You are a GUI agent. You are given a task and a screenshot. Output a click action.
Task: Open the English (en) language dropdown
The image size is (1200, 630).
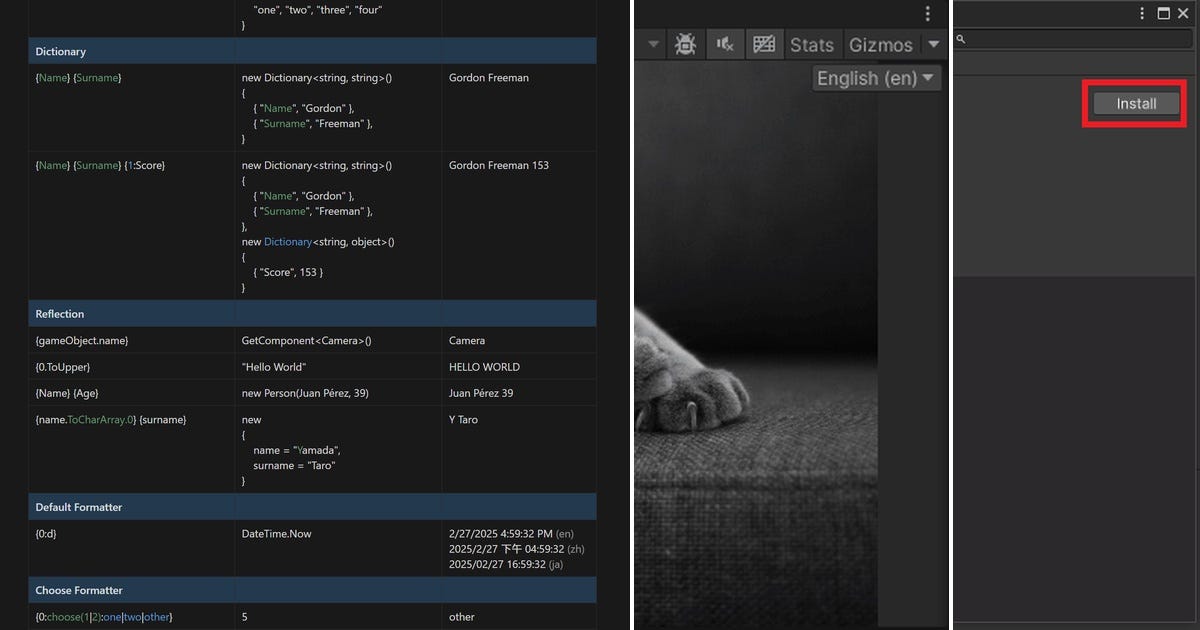point(875,78)
